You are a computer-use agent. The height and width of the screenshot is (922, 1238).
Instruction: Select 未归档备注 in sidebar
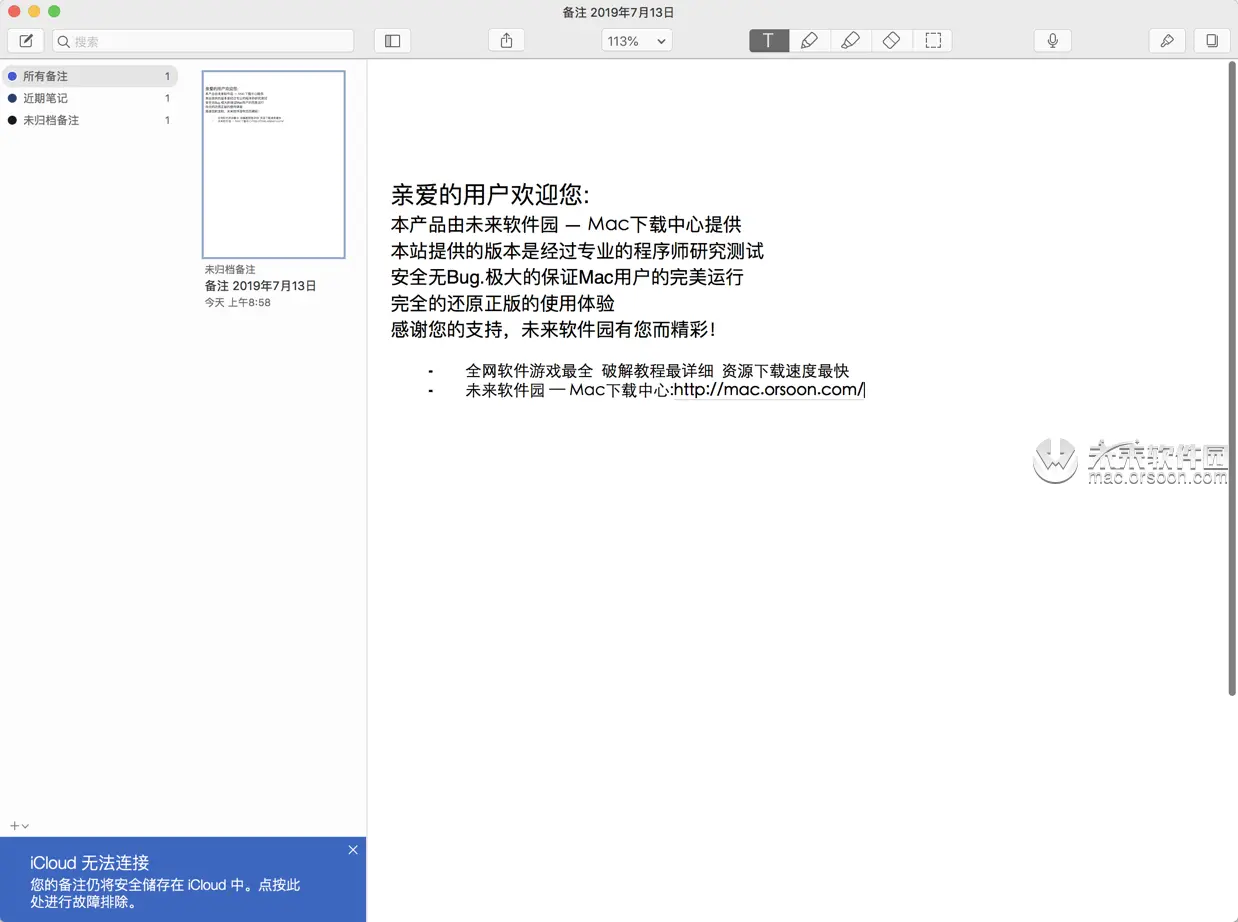tap(90, 120)
